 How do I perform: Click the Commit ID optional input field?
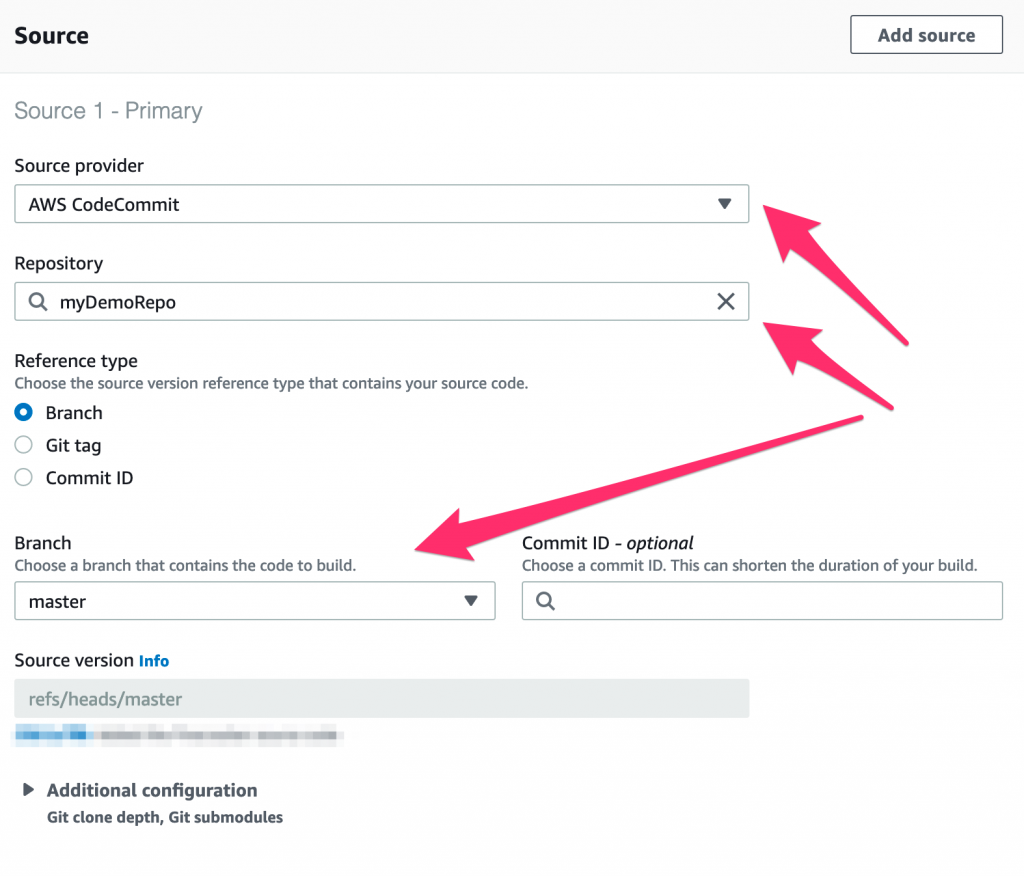click(763, 601)
